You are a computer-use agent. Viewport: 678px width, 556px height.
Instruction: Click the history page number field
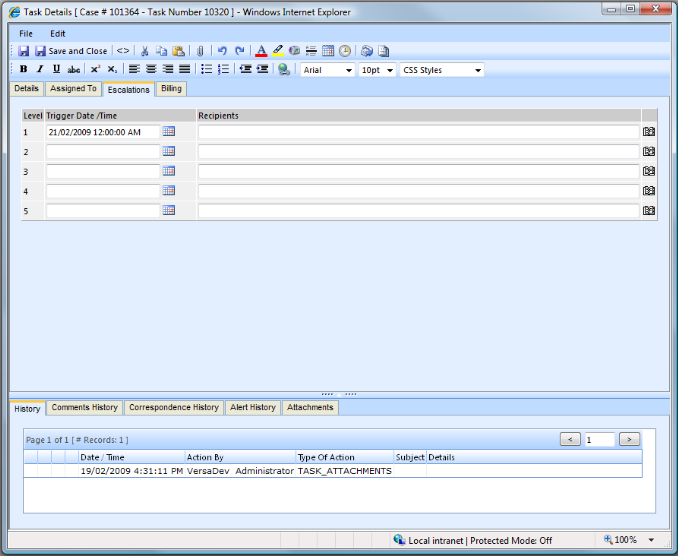[x=599, y=439]
